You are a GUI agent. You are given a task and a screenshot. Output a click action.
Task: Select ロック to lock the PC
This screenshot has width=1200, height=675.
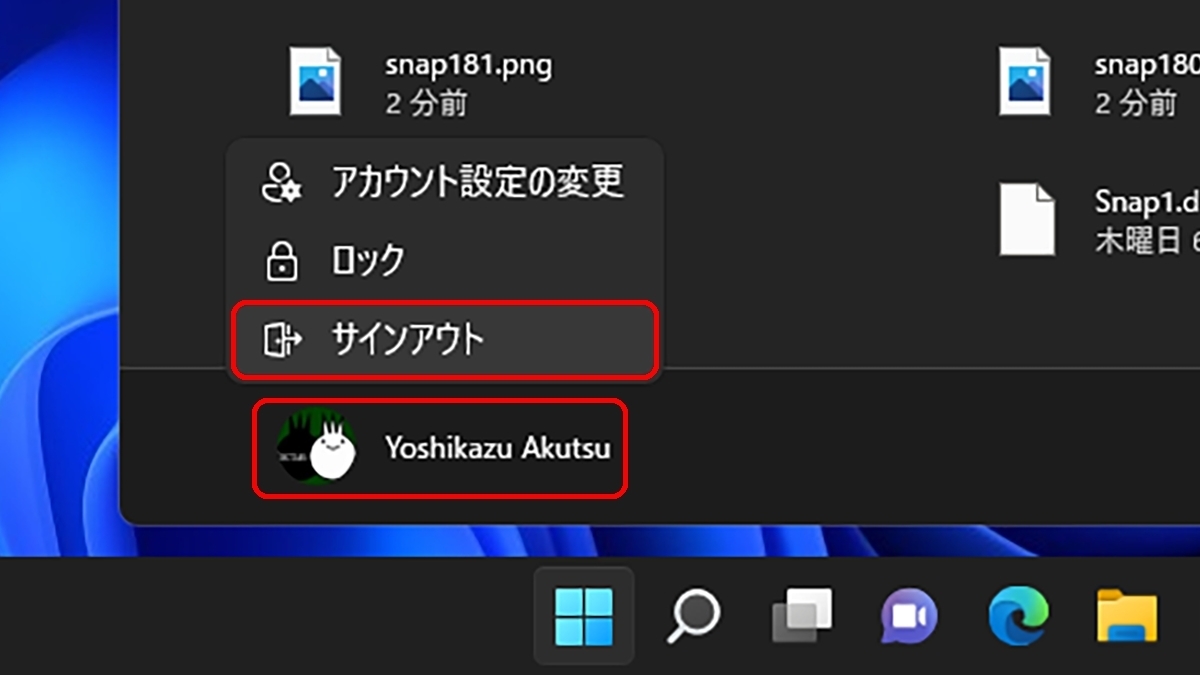coord(445,260)
